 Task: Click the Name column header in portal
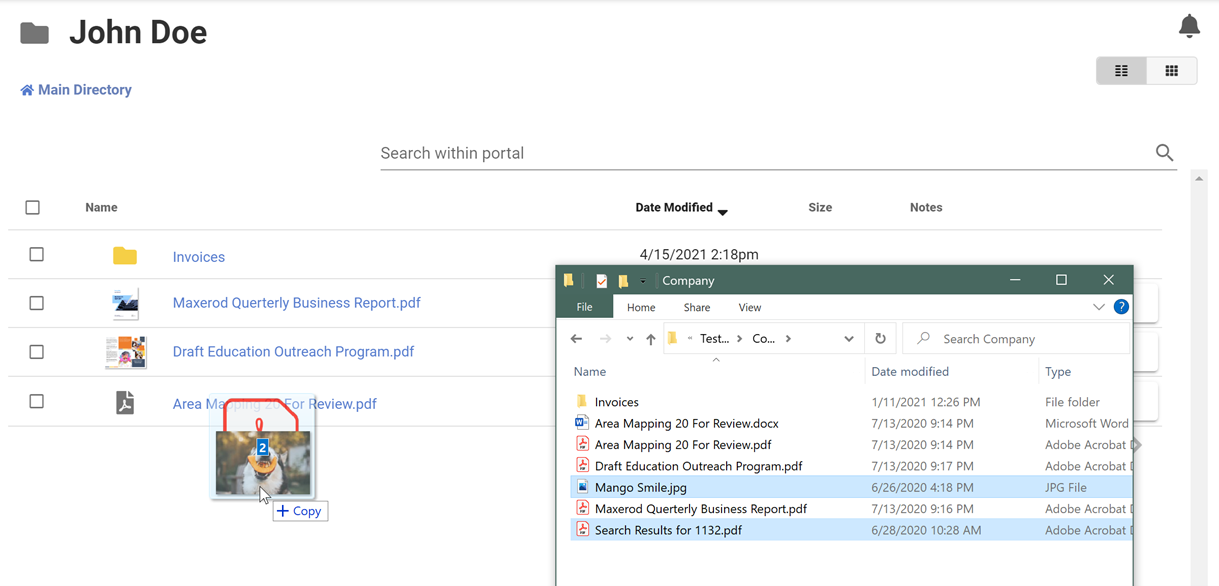pos(101,208)
